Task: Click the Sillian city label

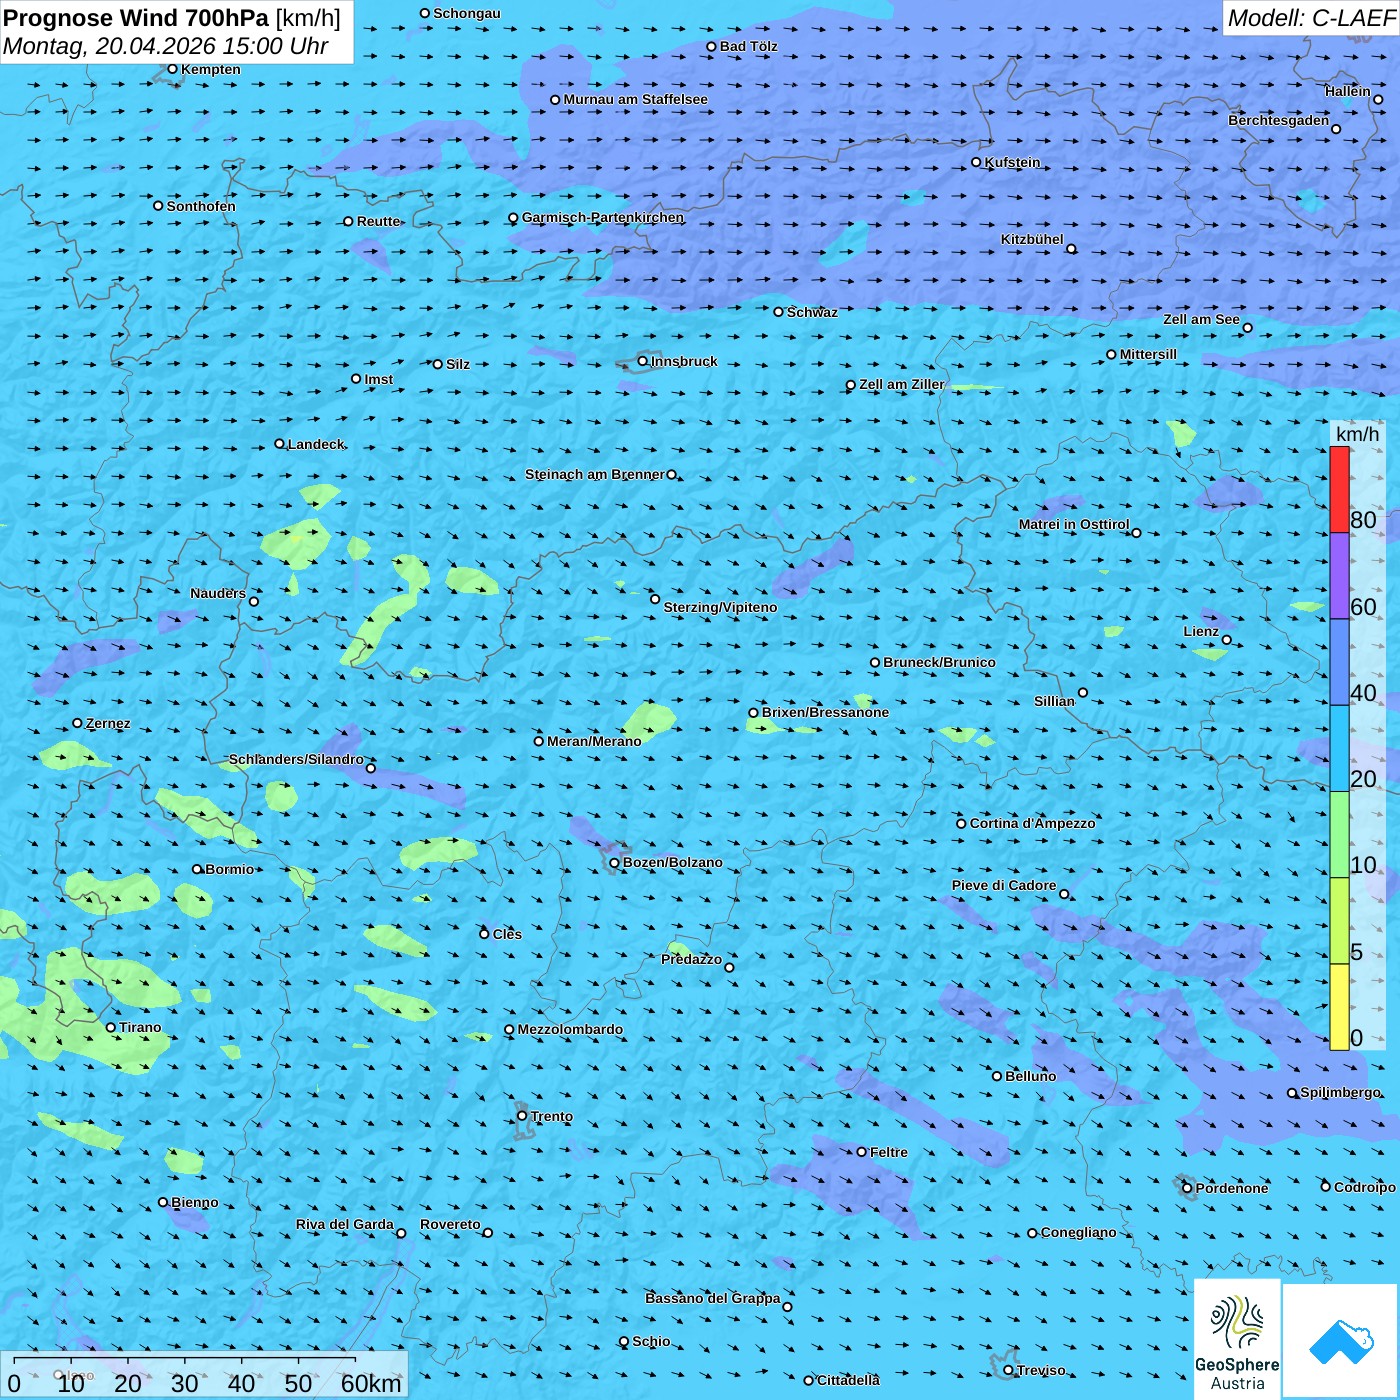Action: 1054,701
